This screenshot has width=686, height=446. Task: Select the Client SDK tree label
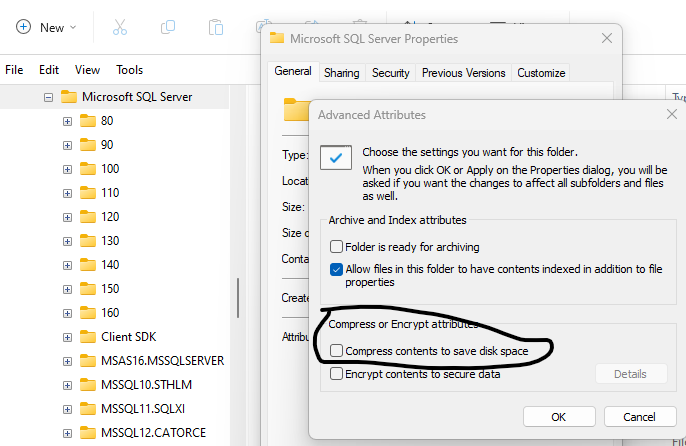pos(129,337)
